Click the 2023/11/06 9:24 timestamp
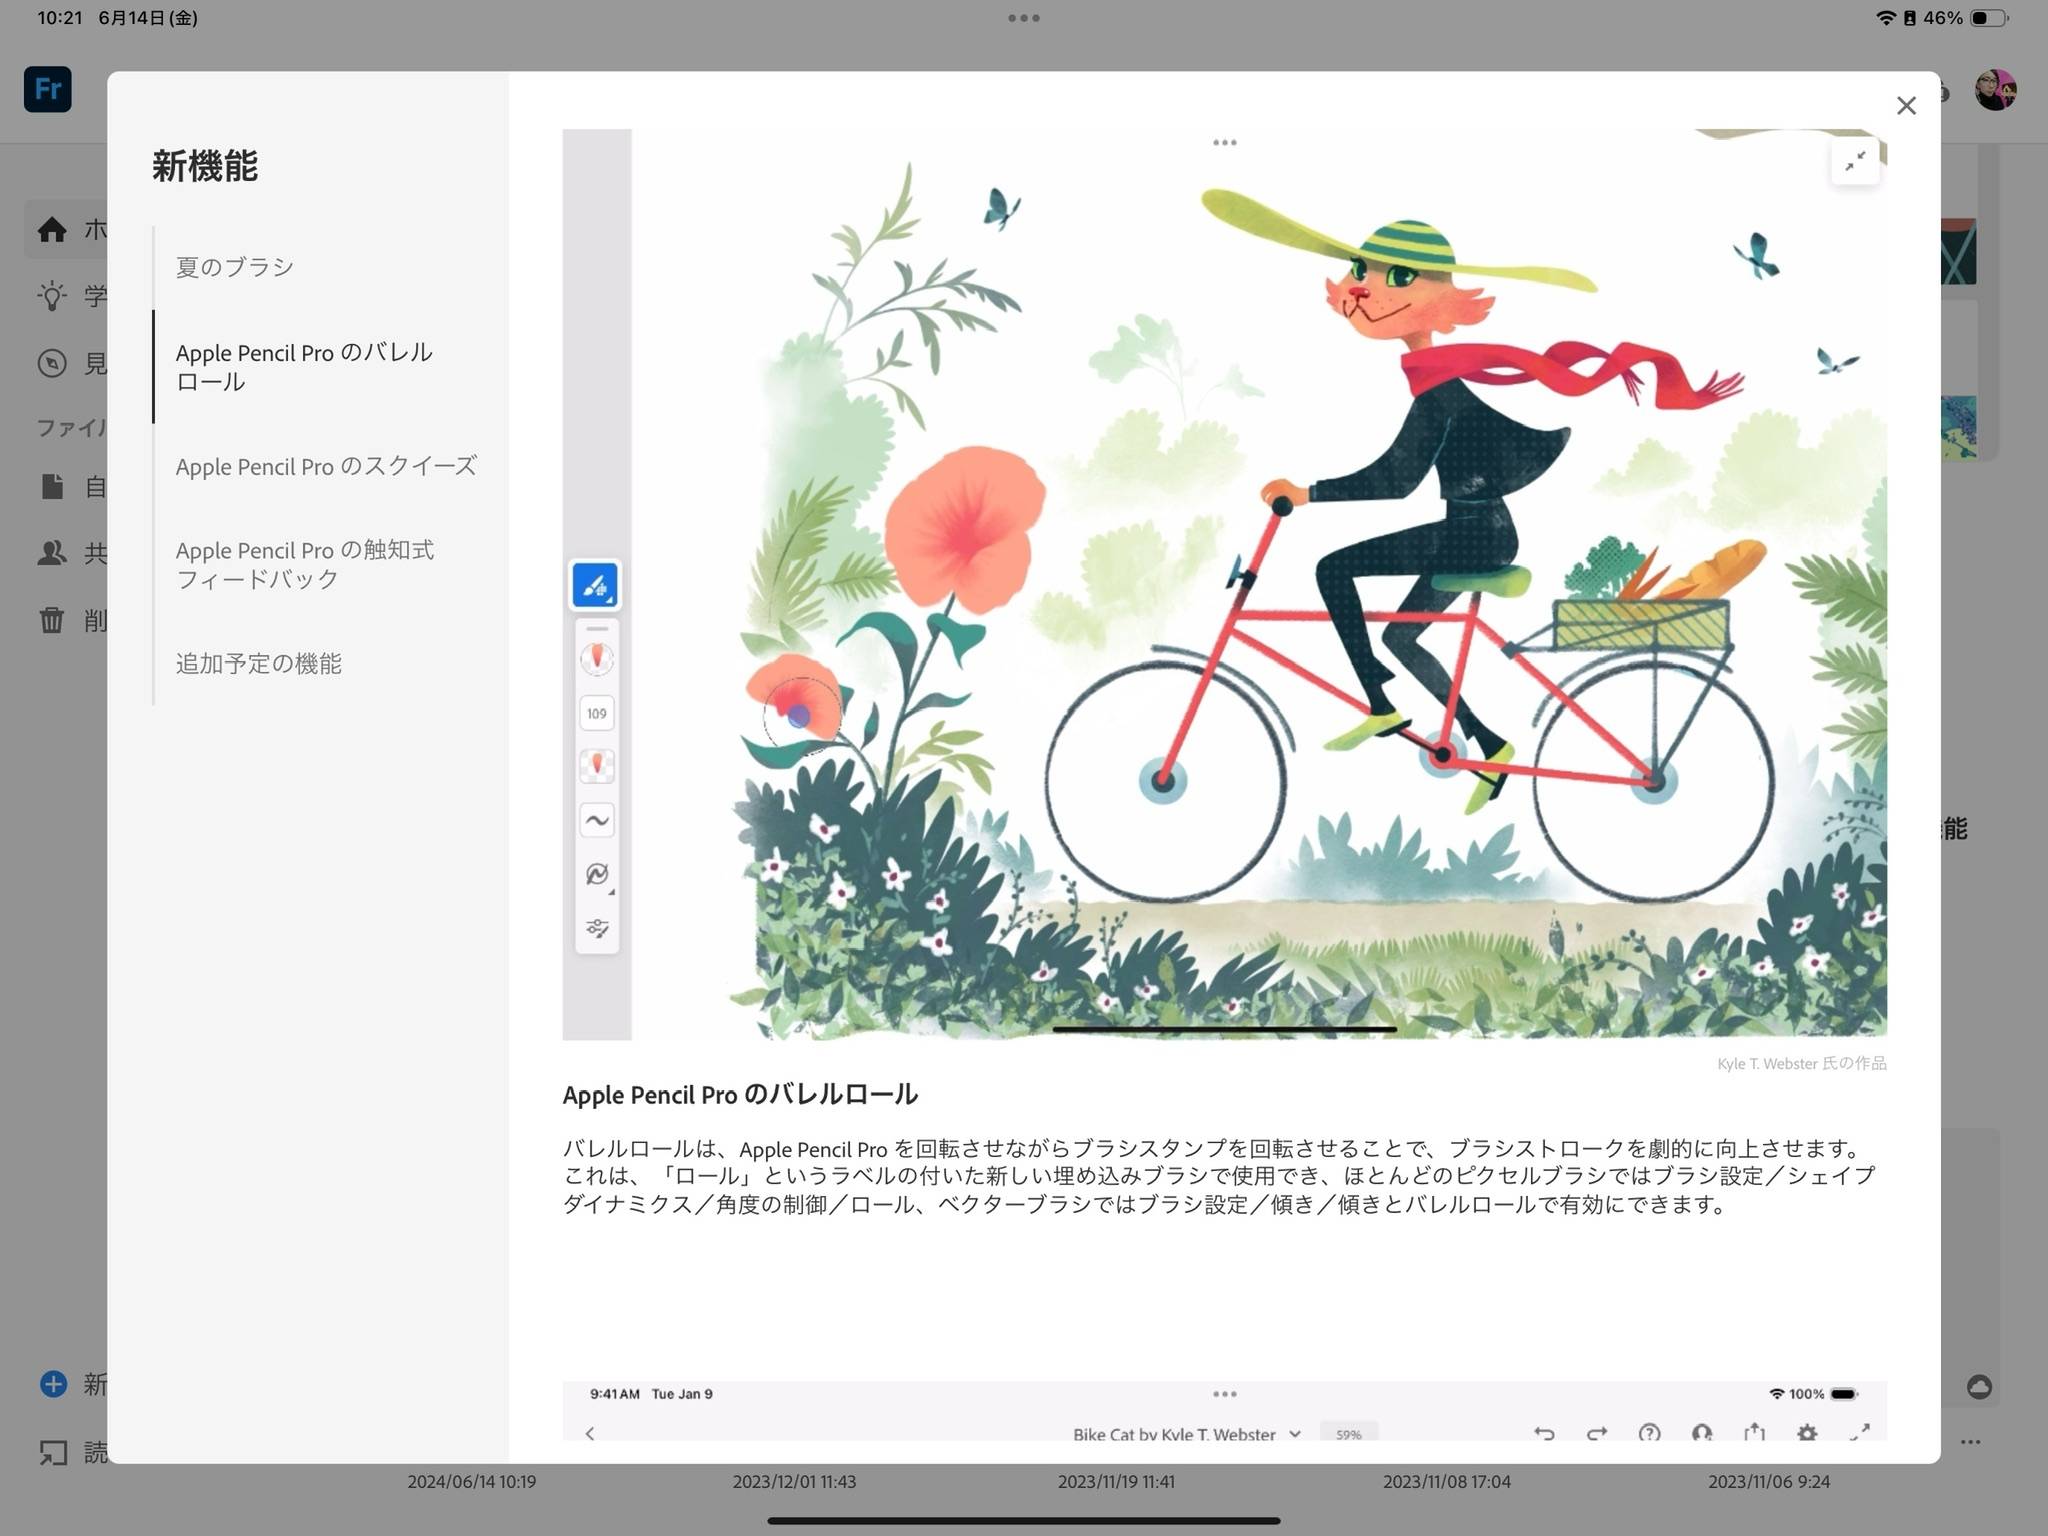Image resolution: width=2048 pixels, height=1536 pixels. pos(1768,1481)
